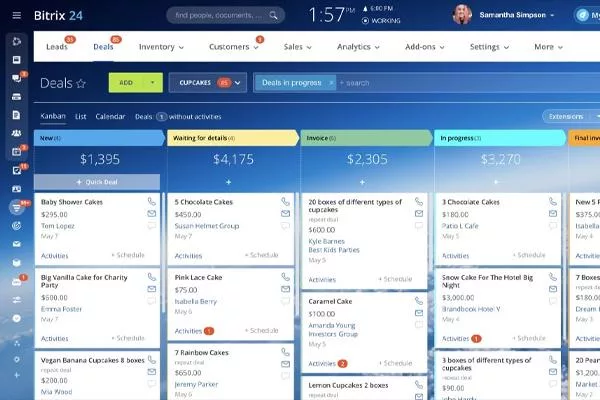This screenshot has width=600, height=400.
Task: Open the chat icon in left sidebar
Action: [16, 60]
